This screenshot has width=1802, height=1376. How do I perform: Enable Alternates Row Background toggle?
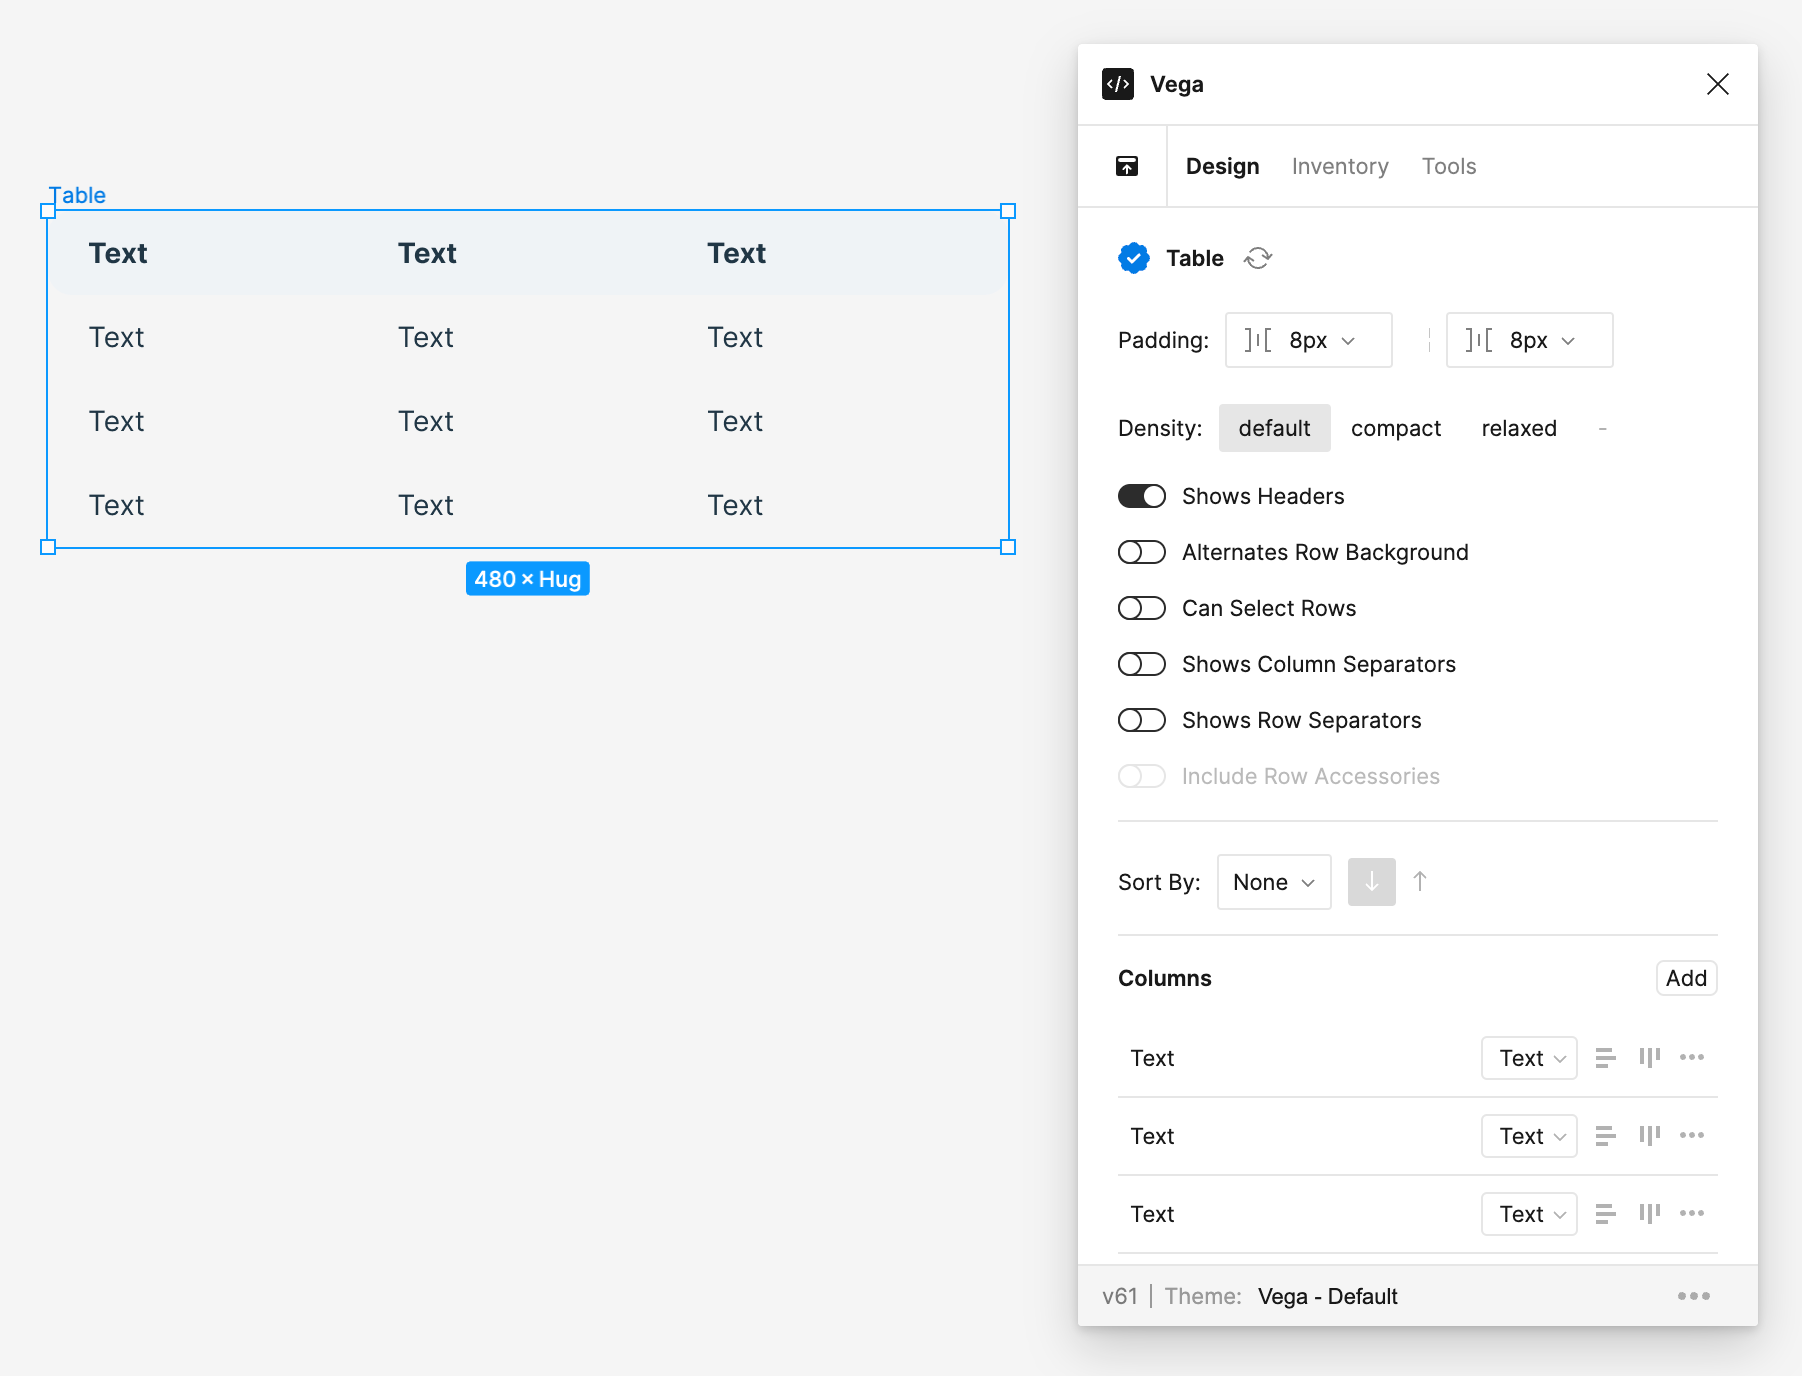coord(1142,552)
